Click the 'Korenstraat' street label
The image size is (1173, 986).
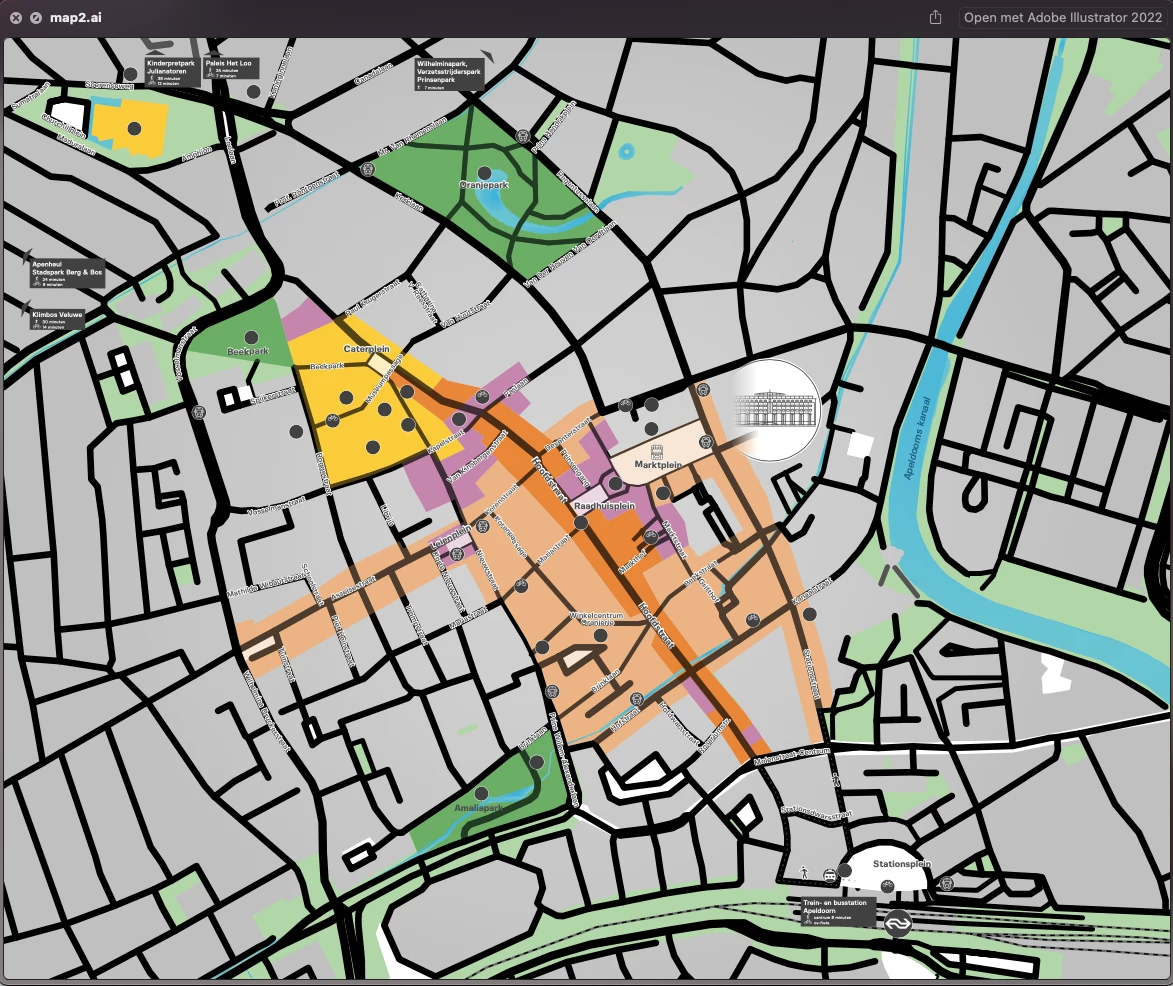tap(501, 499)
